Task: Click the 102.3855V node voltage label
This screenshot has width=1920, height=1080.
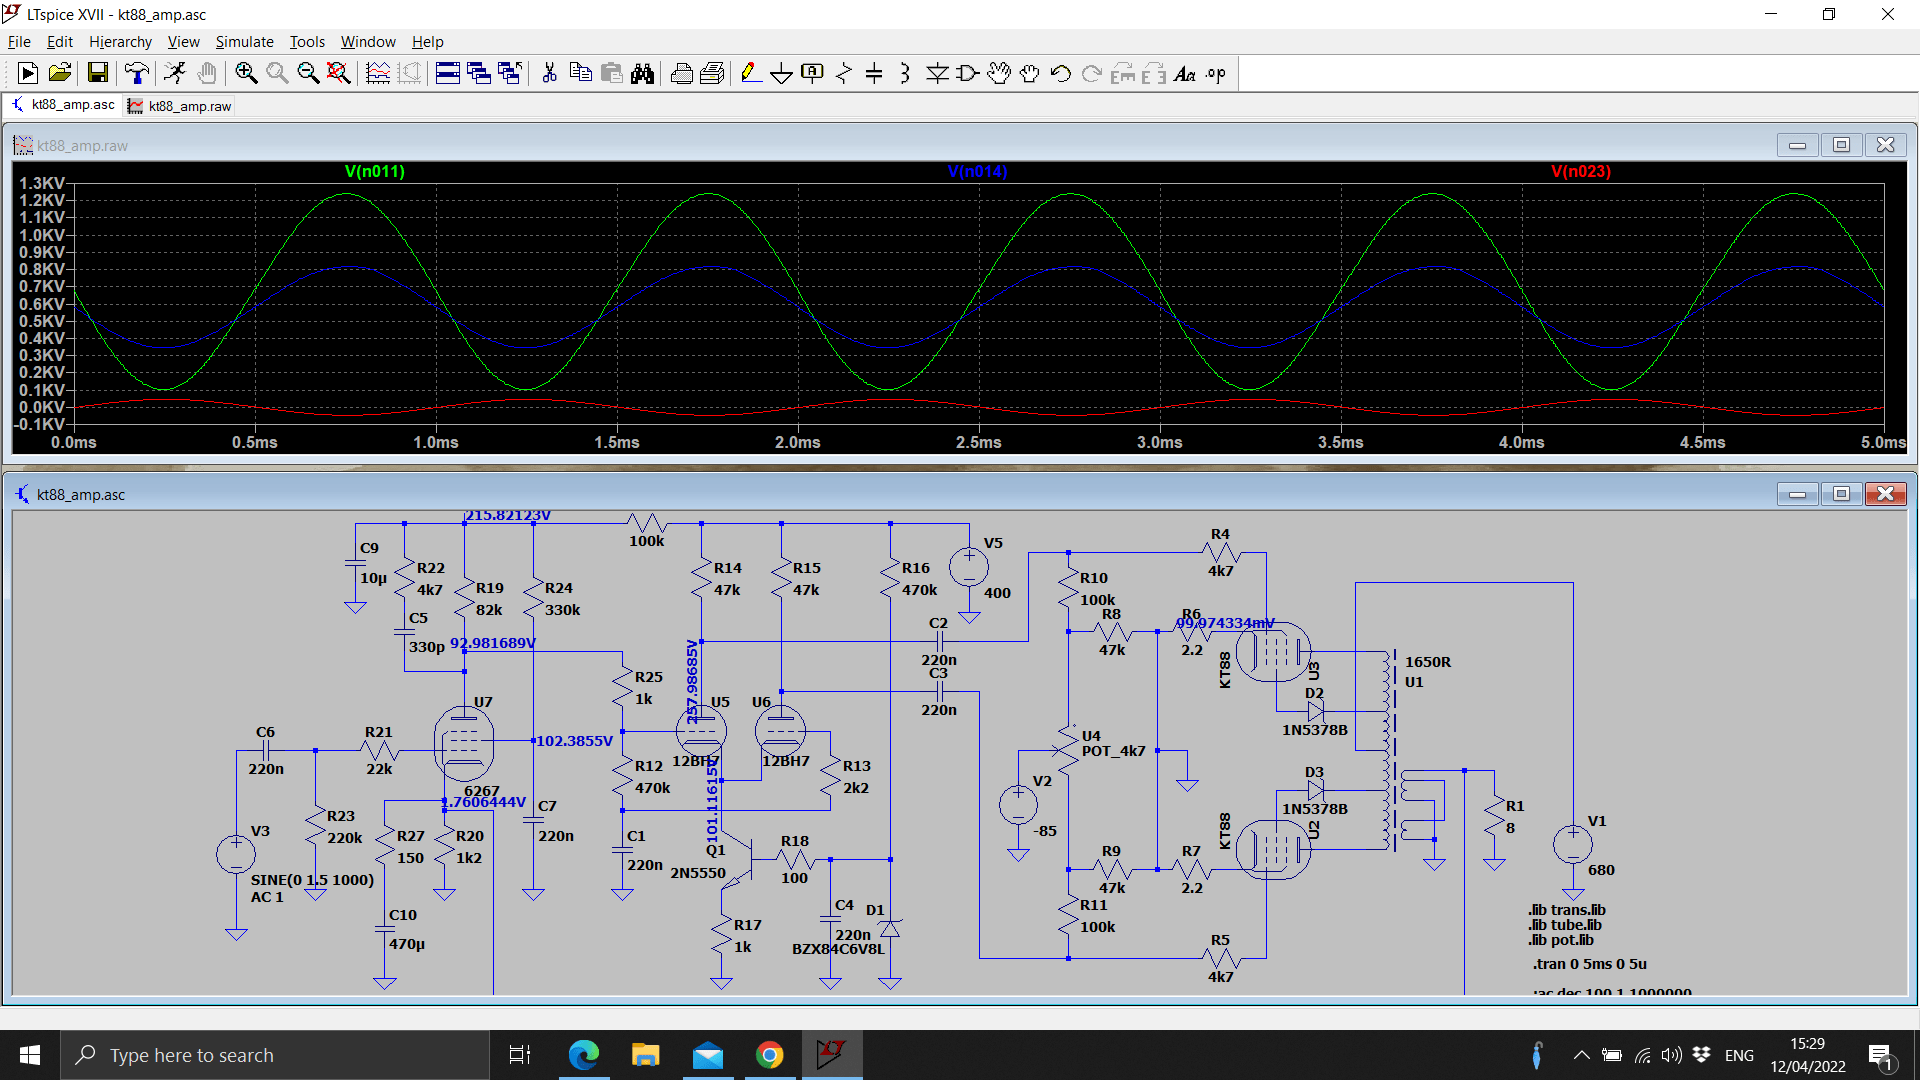Action: tap(574, 741)
